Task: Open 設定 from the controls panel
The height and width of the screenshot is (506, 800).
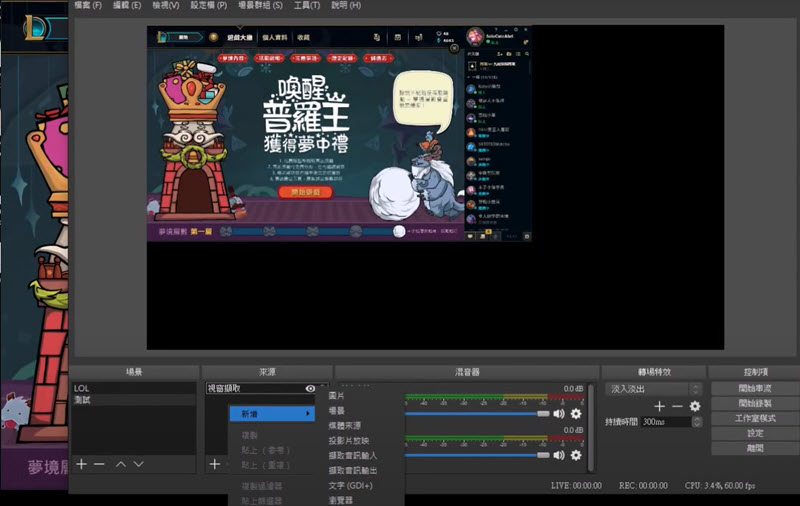Action: (755, 433)
